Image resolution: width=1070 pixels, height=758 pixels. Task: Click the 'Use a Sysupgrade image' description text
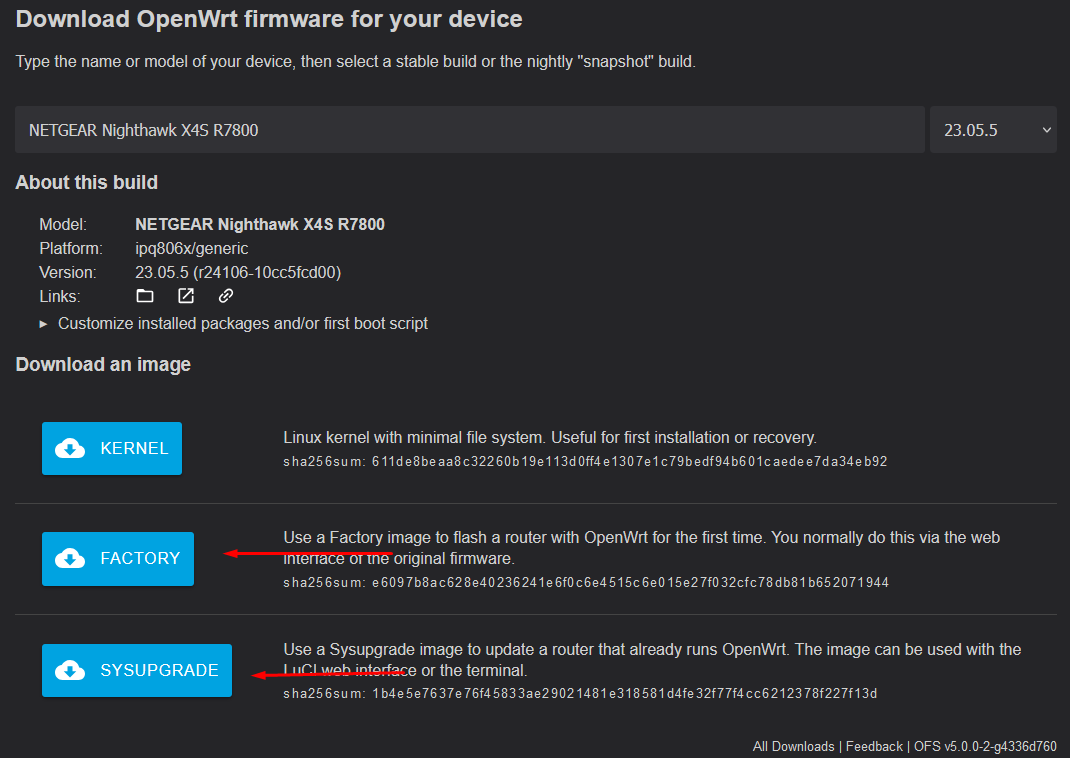tap(652, 660)
